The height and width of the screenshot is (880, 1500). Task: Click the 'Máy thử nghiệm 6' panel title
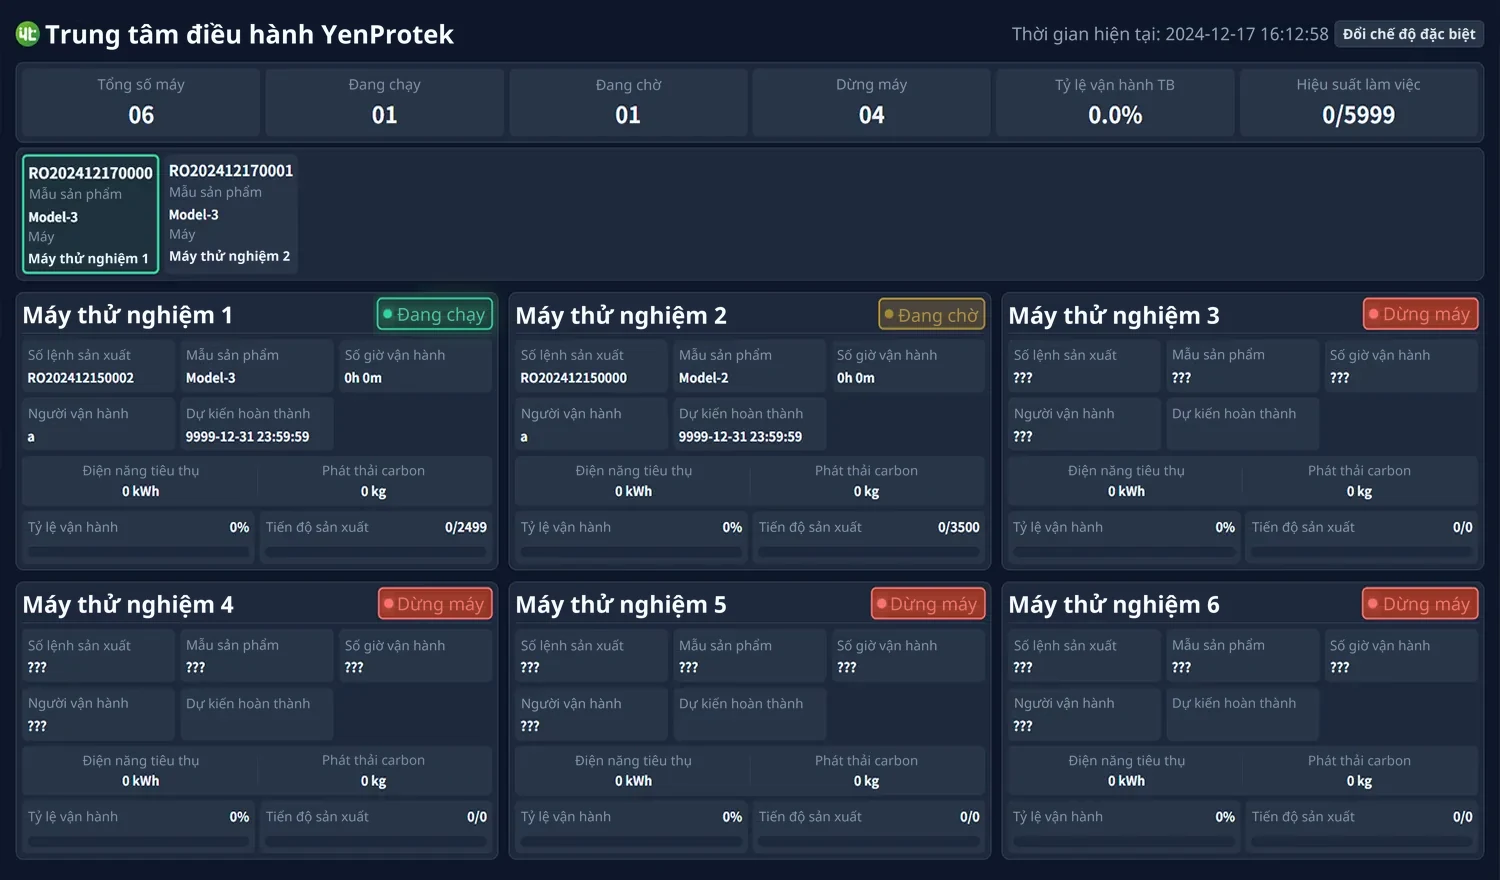(x=1114, y=604)
